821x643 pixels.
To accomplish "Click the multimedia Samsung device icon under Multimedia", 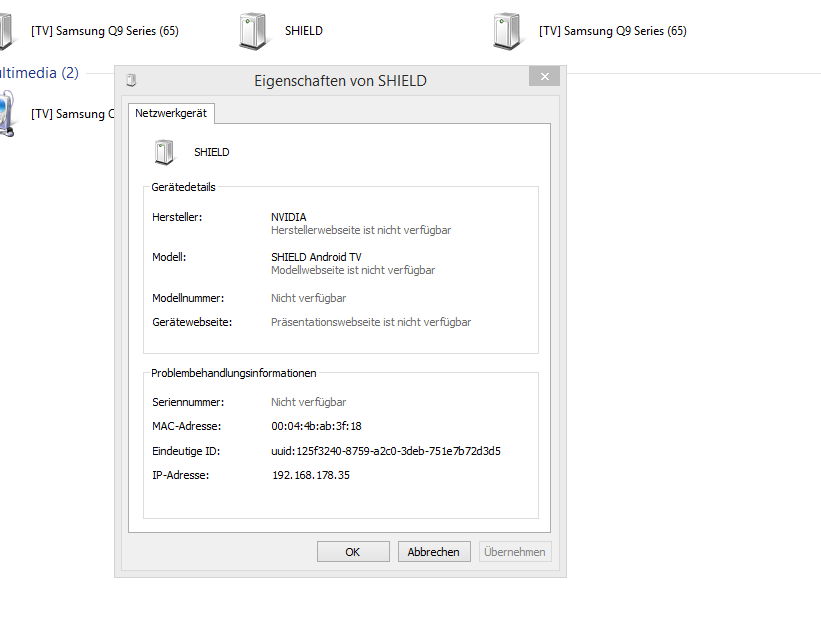I will [x=7, y=114].
